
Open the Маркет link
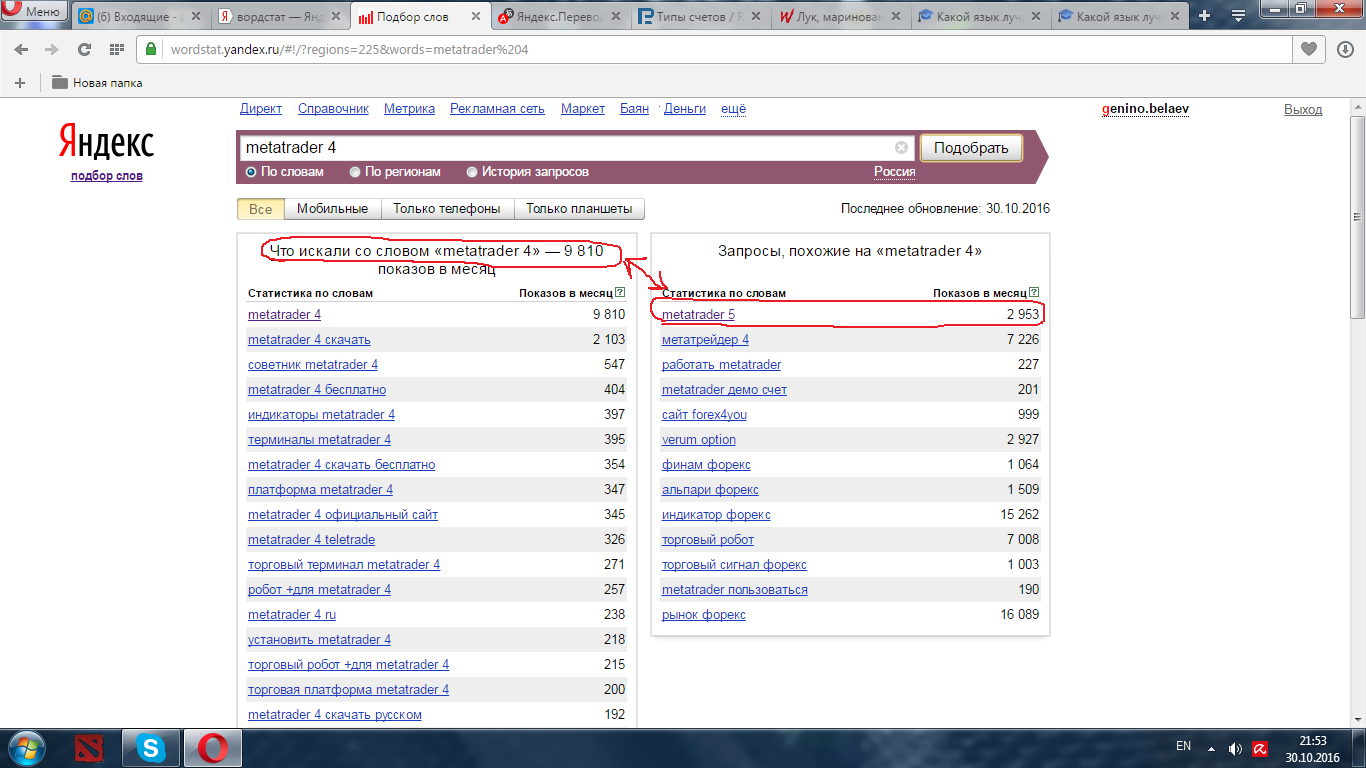coord(583,109)
